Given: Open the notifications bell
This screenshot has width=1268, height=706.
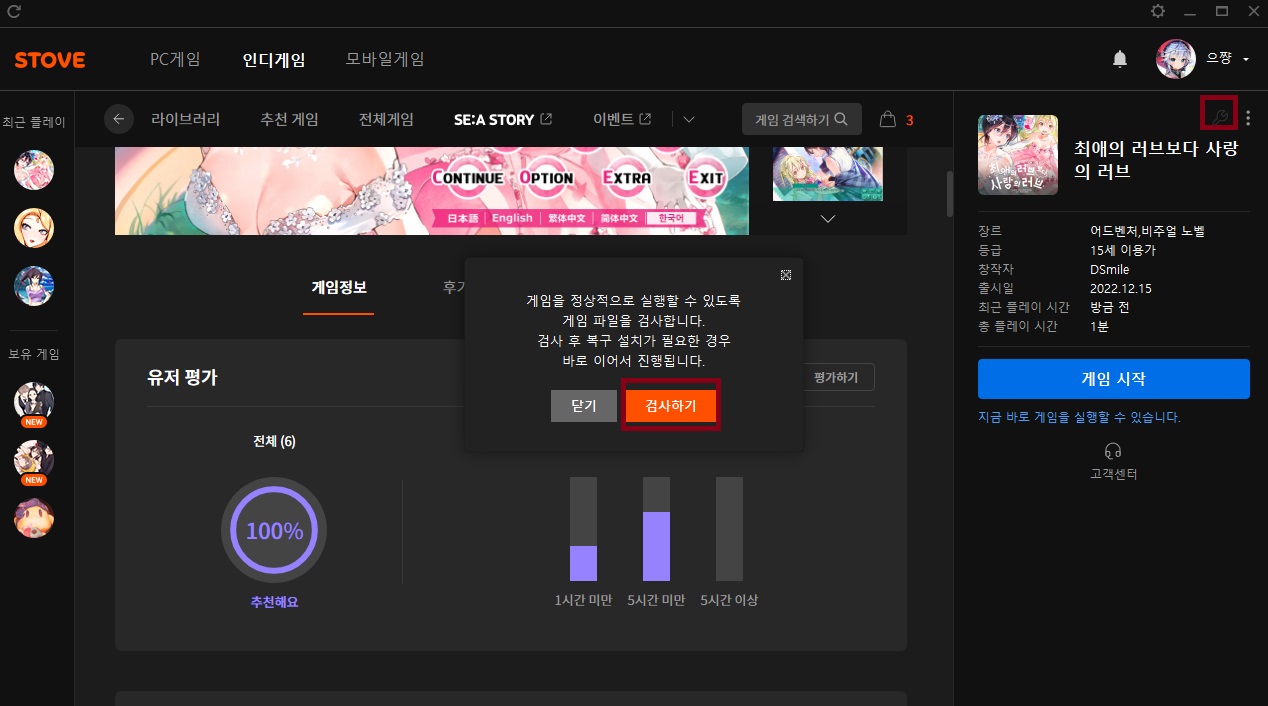Looking at the screenshot, I should (1120, 59).
